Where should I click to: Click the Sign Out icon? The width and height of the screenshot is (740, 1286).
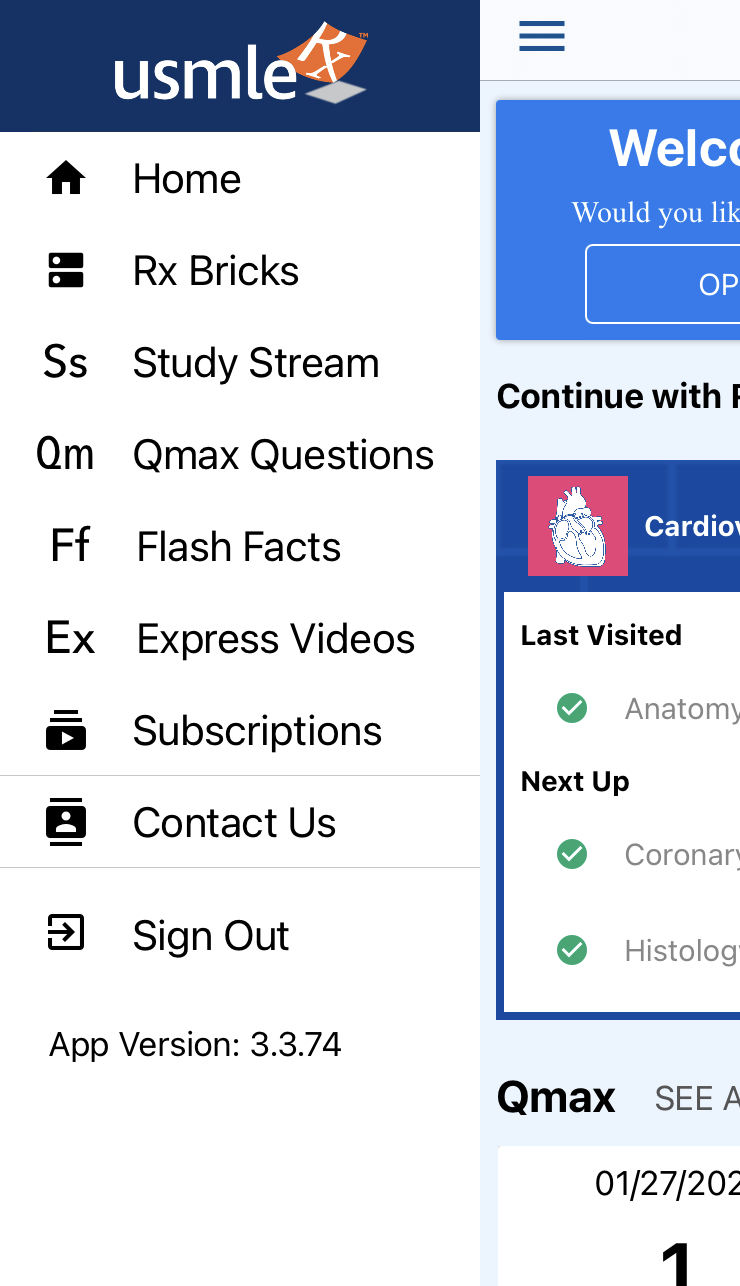pos(65,934)
